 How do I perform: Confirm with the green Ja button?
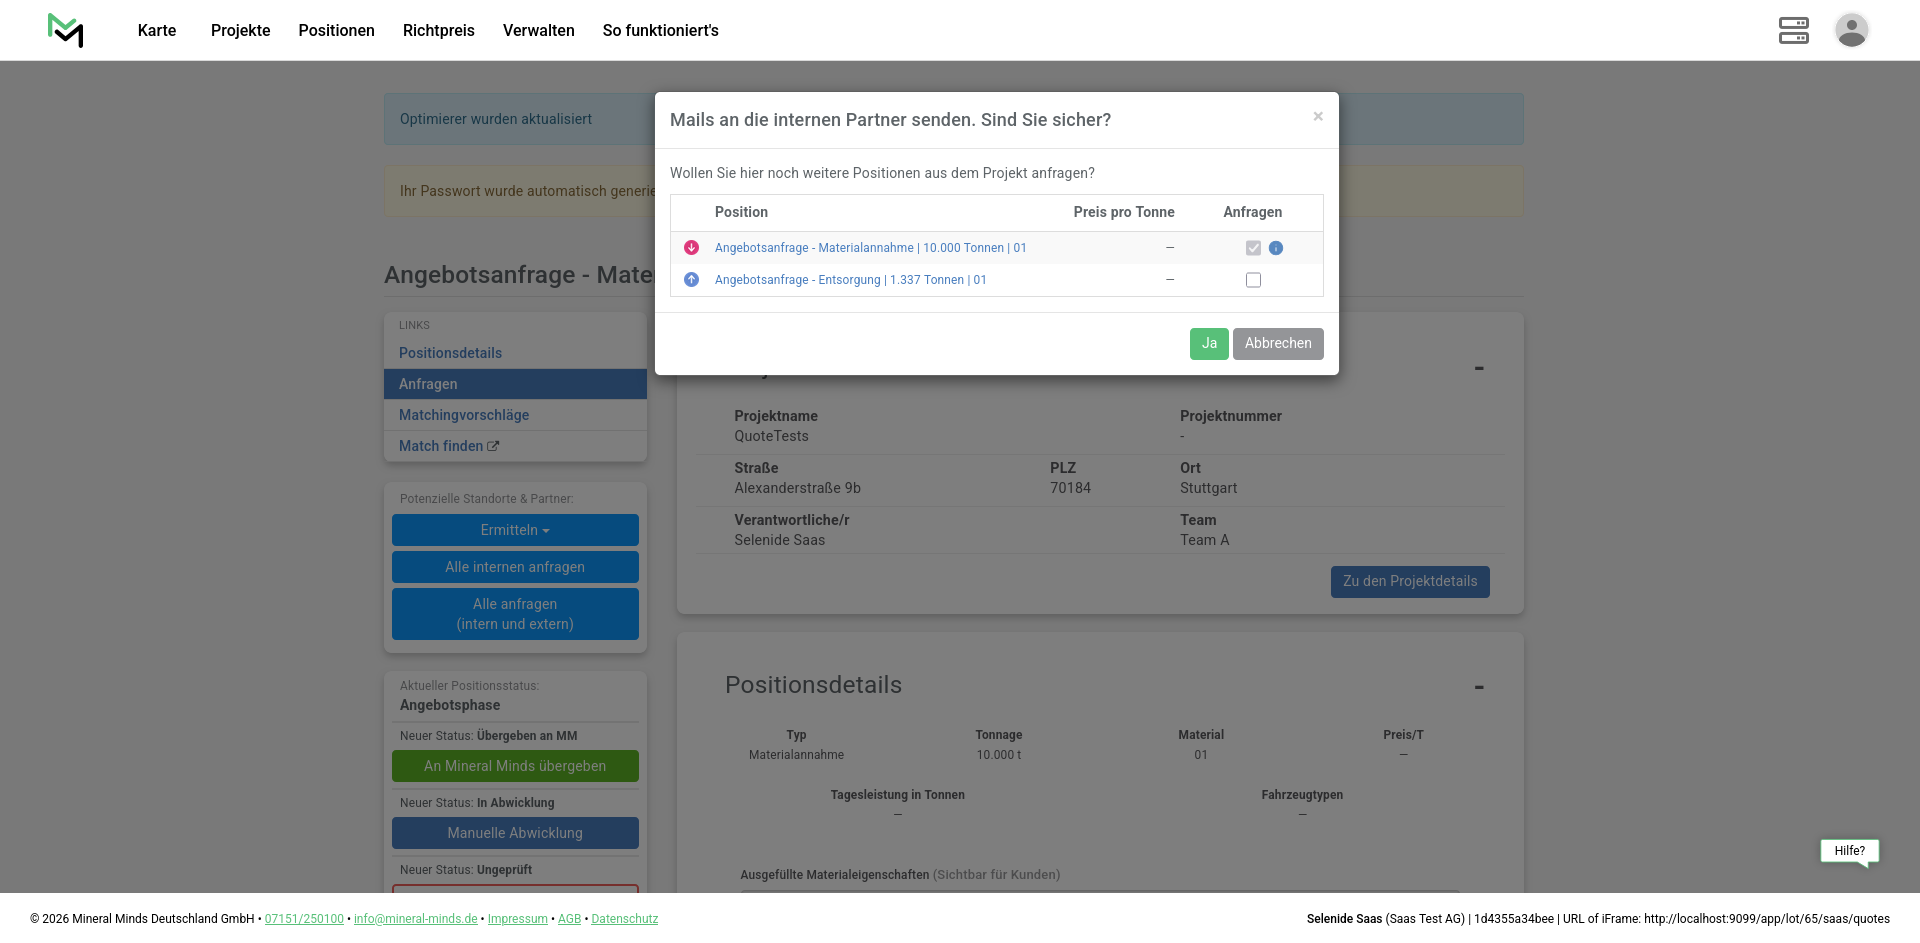(1208, 343)
